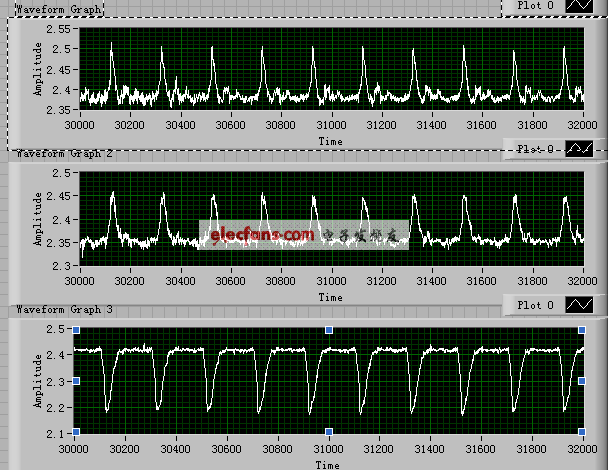Click the 'Amplitude' axis label of Waveform Graph 3
The width and height of the screenshot is (608, 470).
click(x=37, y=381)
